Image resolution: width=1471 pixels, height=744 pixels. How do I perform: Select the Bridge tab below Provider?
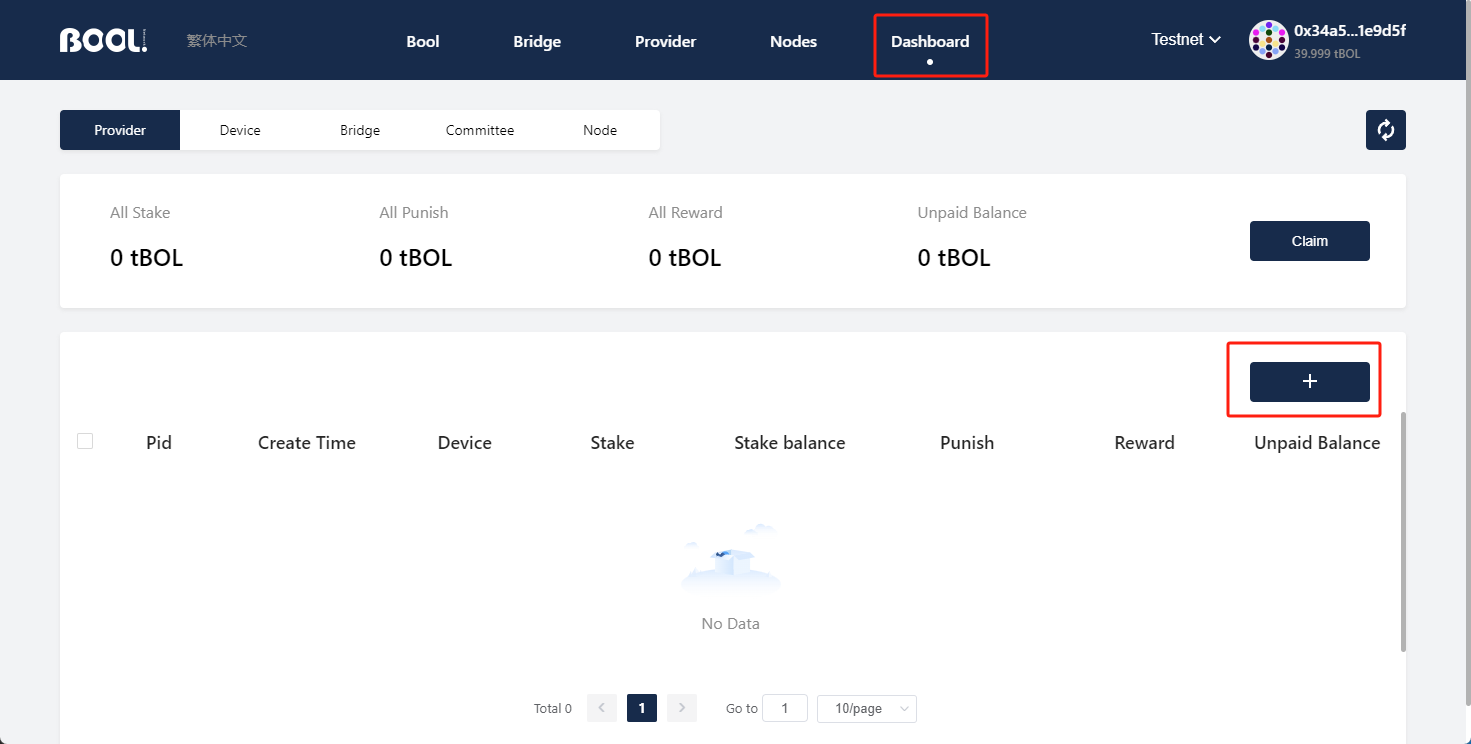[x=360, y=129]
